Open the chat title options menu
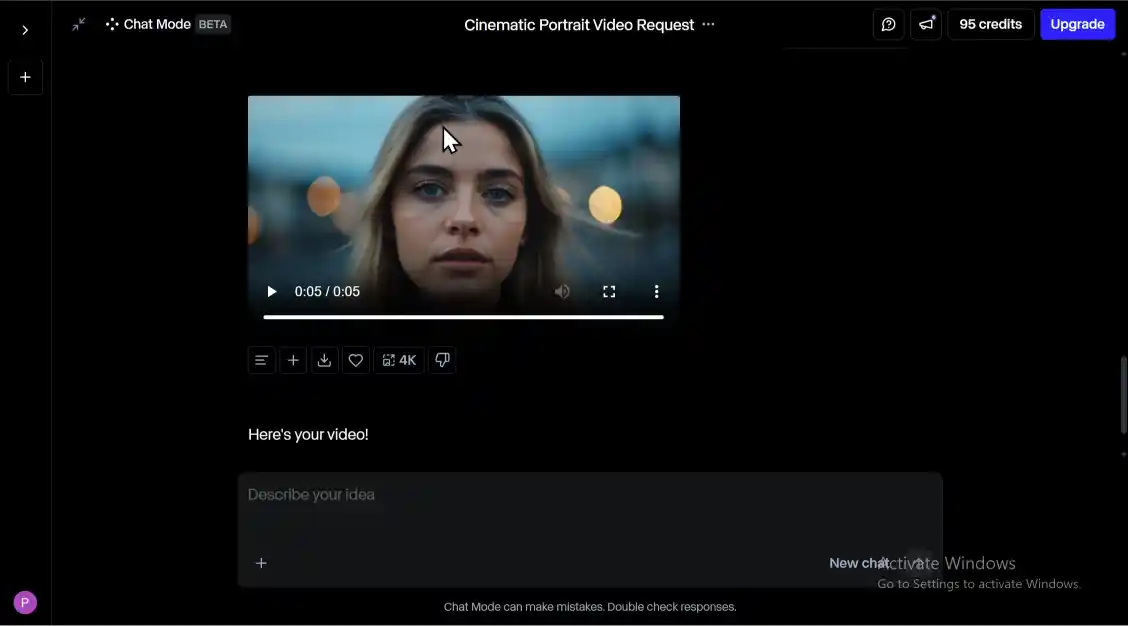 point(707,24)
